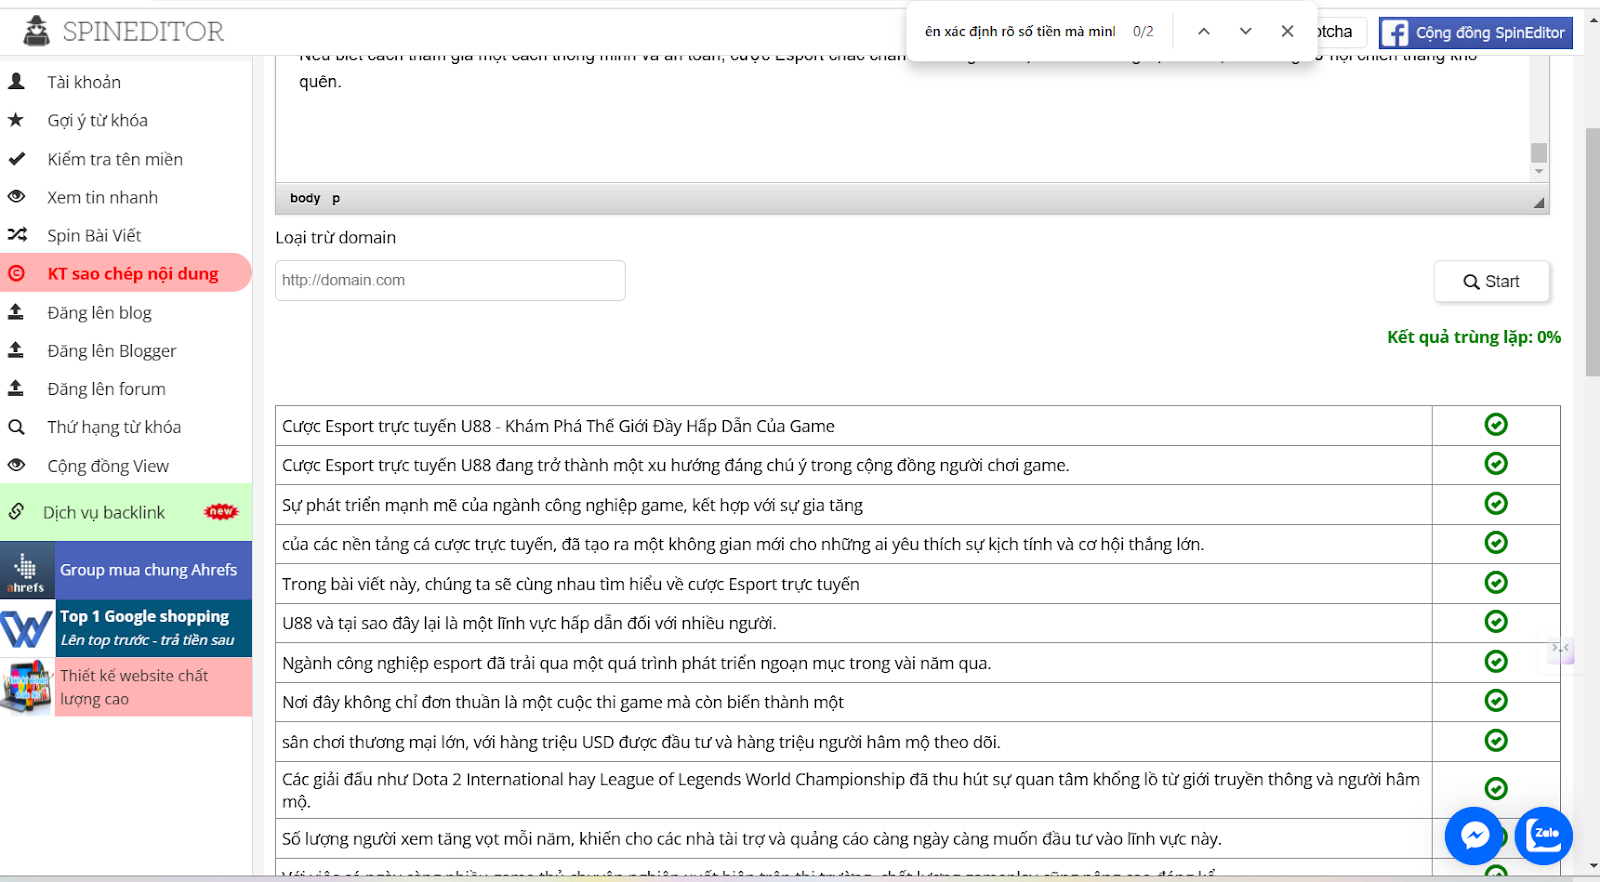Click check icon for 'Ngành công nghiệp esport' row
Screen dimensions: 1600x882
coord(1496,662)
